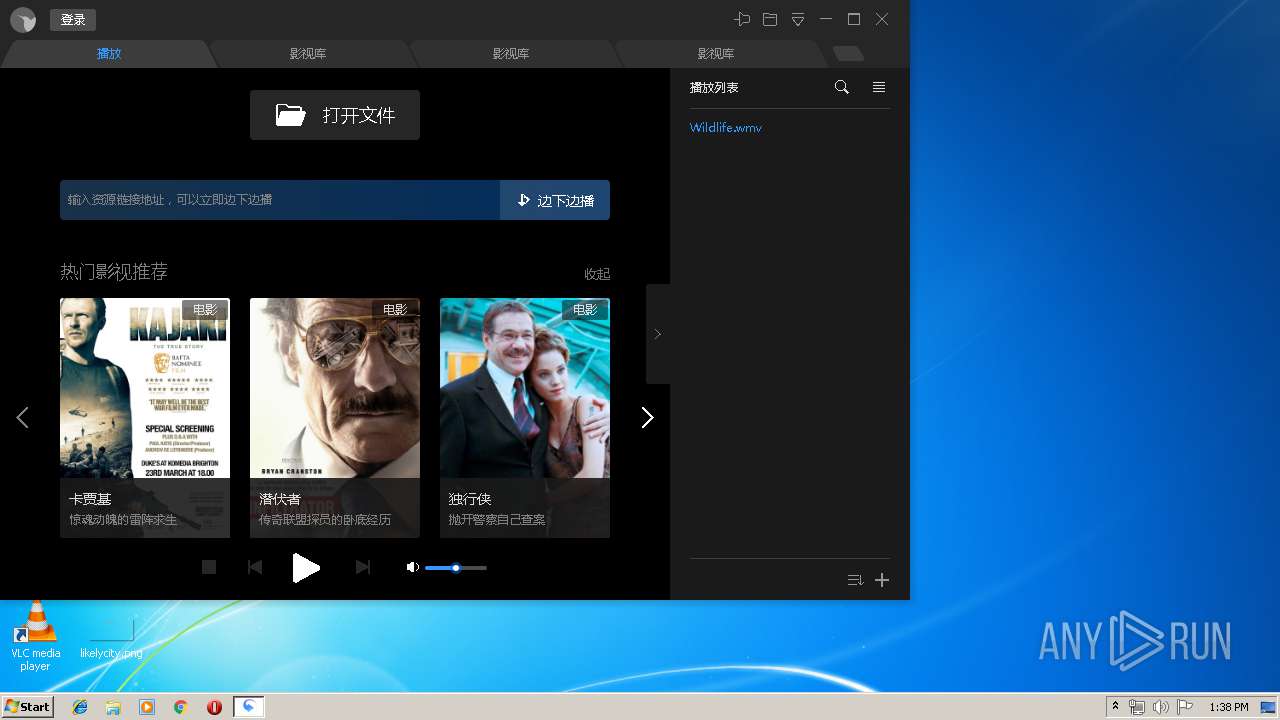Launch Google Chrome from the taskbar
Image resolution: width=1280 pixels, height=720 pixels.
pyautogui.click(x=181, y=707)
